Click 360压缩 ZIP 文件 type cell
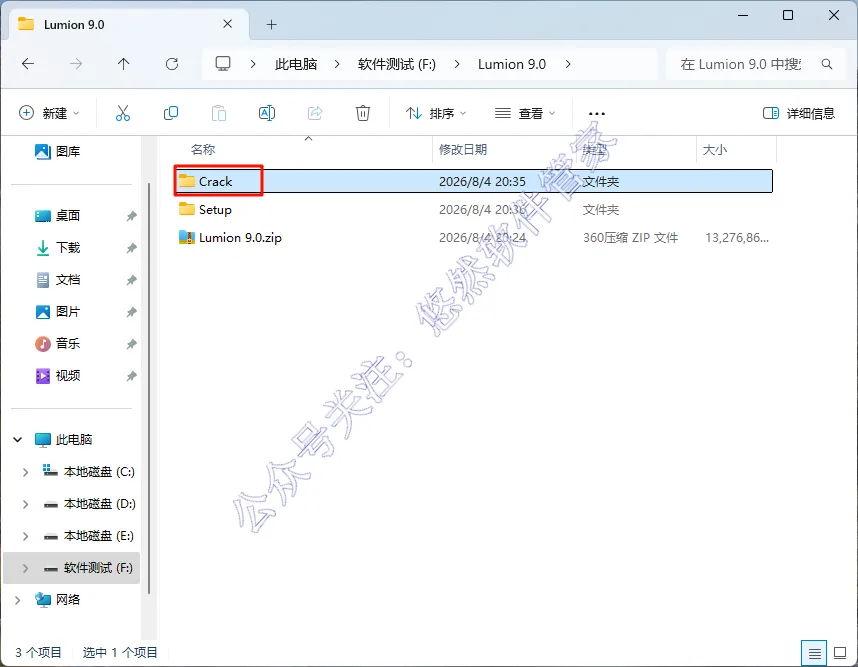 pos(630,237)
